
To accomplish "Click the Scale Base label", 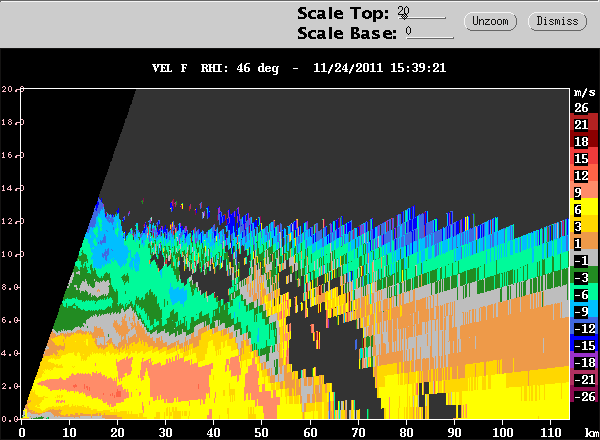I will [347, 33].
